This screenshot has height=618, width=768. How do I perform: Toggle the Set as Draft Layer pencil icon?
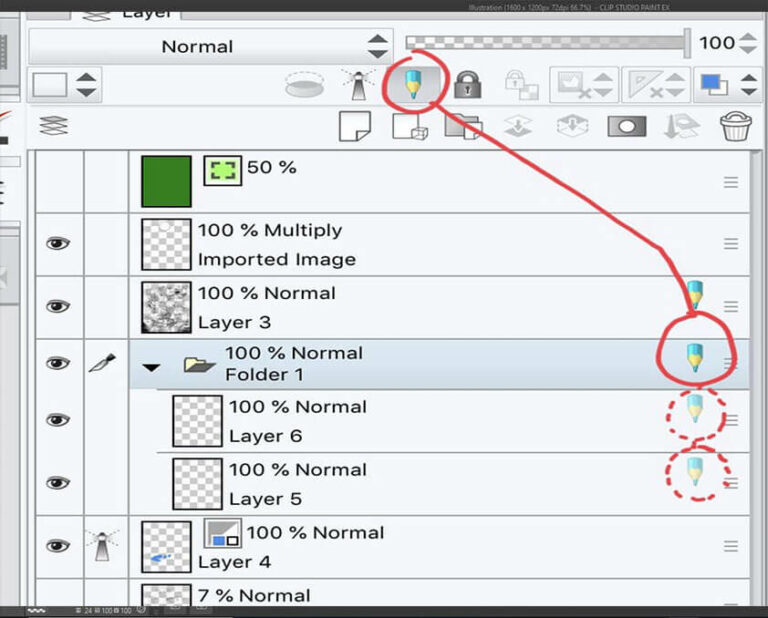413,85
